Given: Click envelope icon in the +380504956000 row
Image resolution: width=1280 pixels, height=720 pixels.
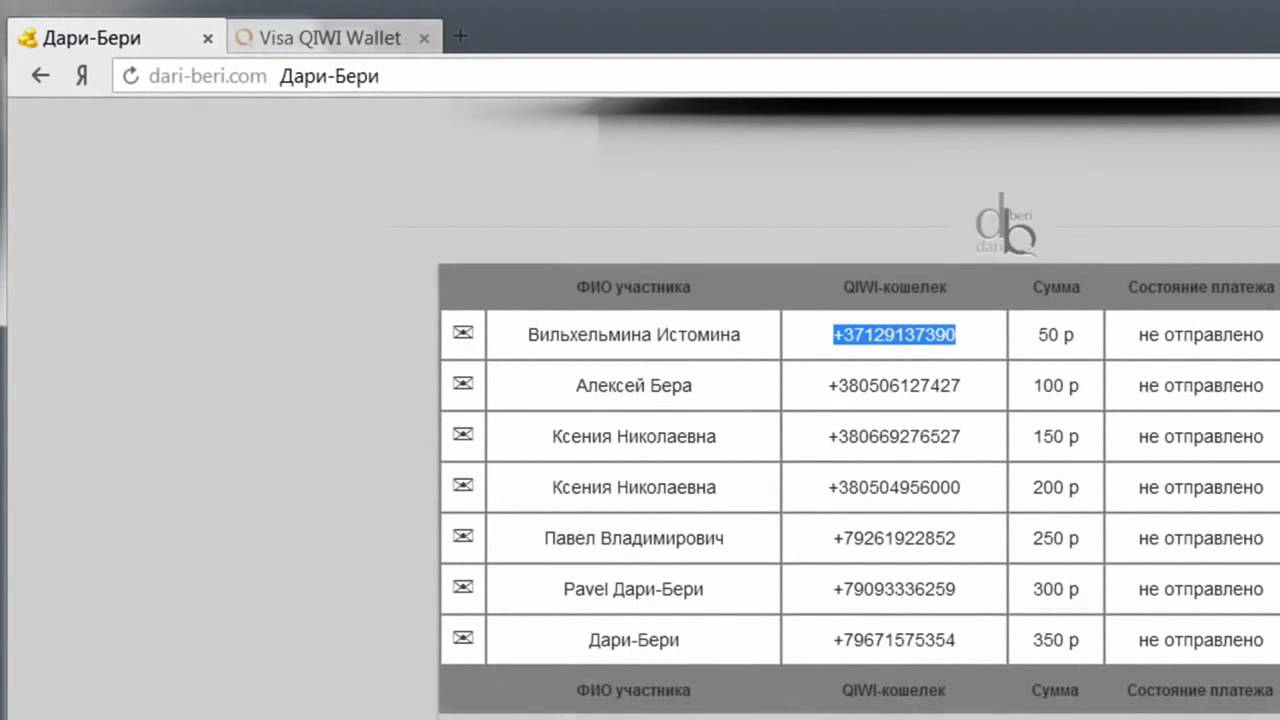Looking at the screenshot, I should [463, 485].
